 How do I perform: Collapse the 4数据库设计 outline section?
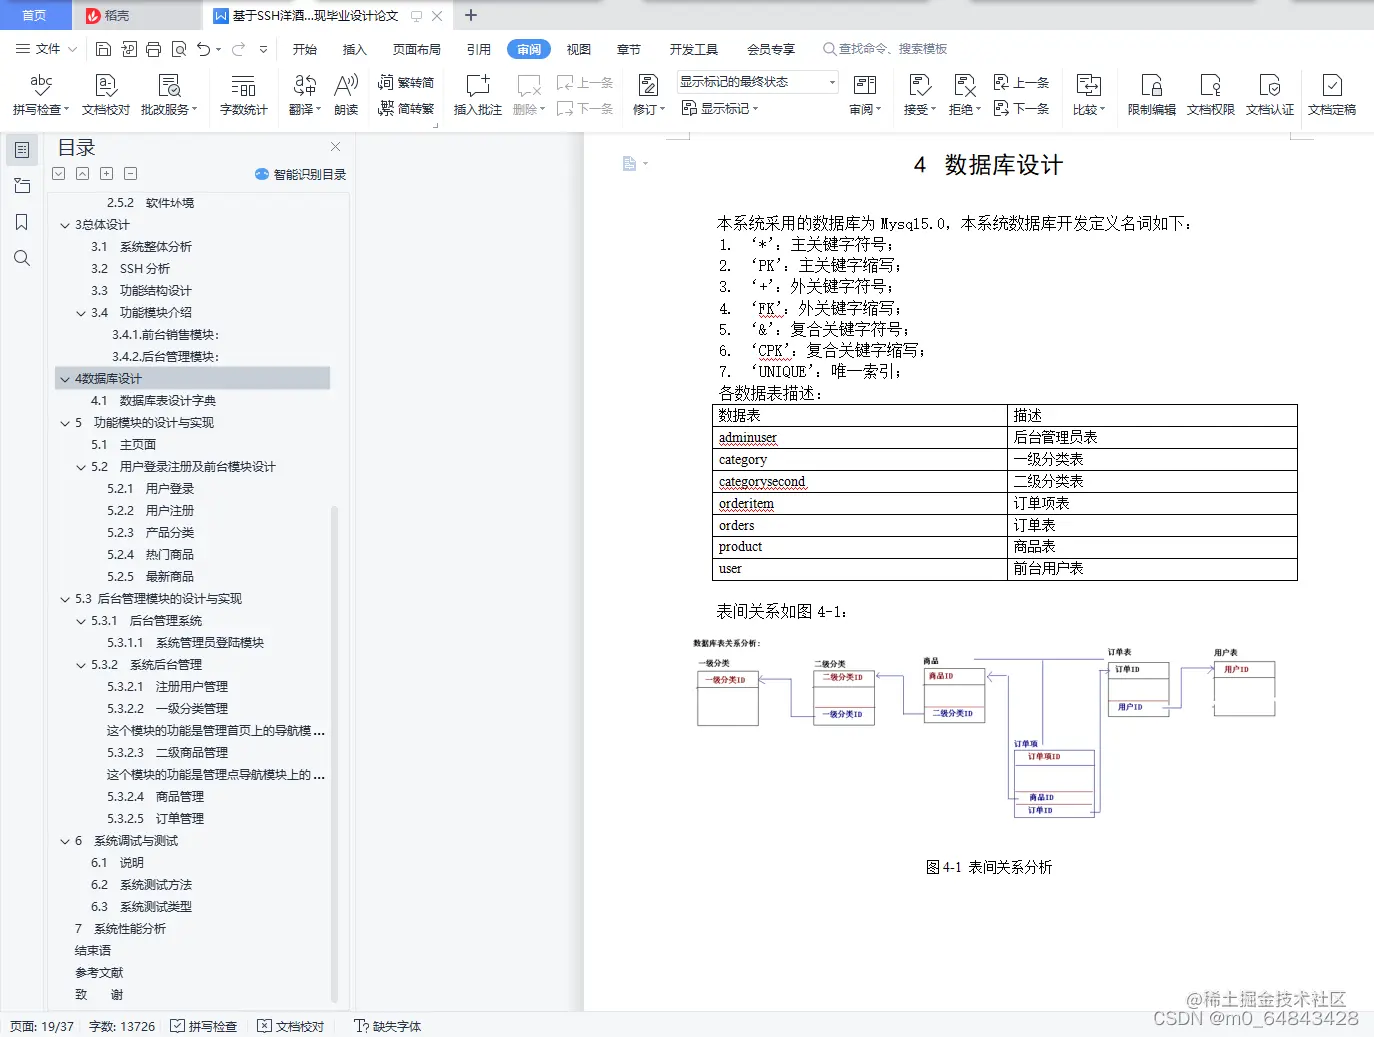point(65,378)
